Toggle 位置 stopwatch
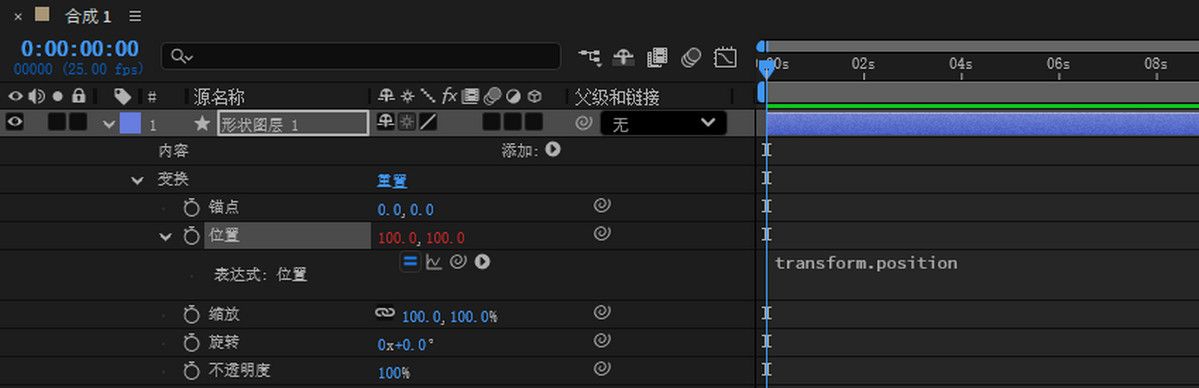 pyautogui.click(x=190, y=236)
